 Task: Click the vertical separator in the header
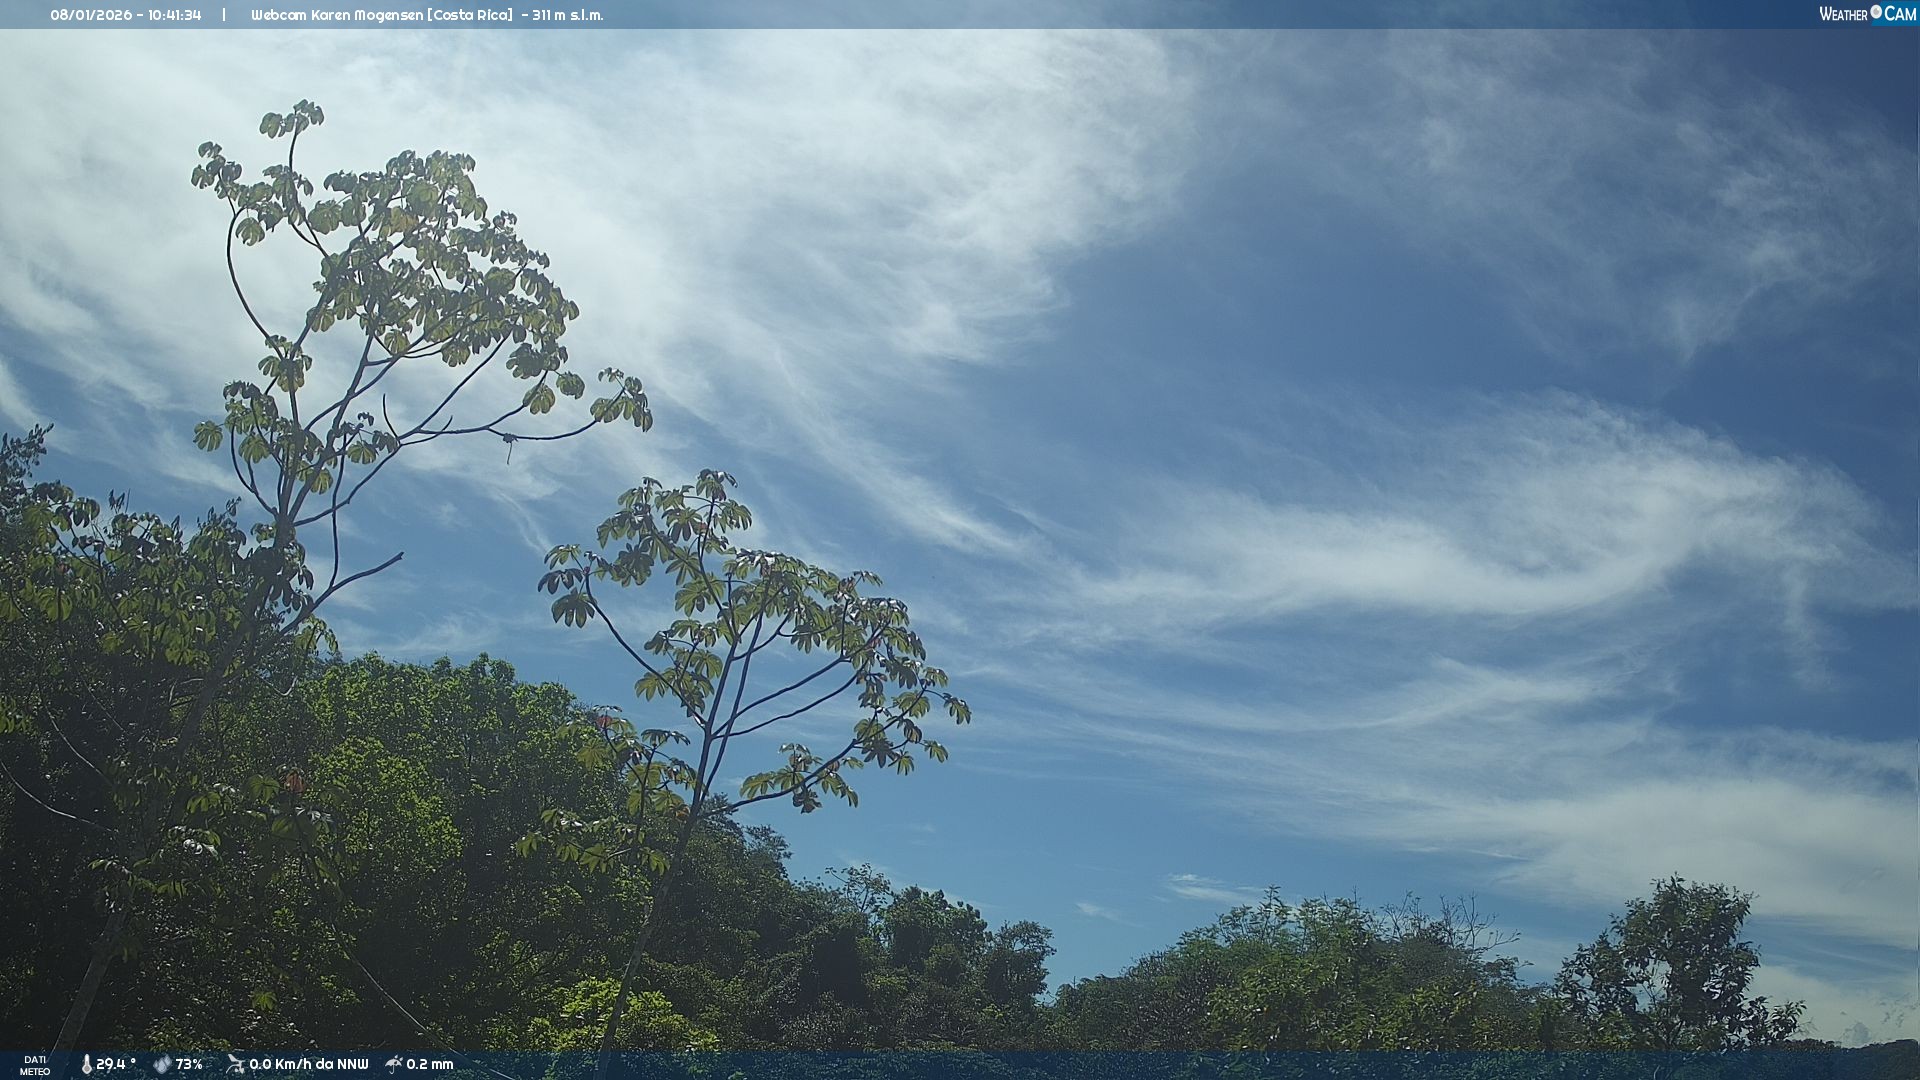click(224, 15)
